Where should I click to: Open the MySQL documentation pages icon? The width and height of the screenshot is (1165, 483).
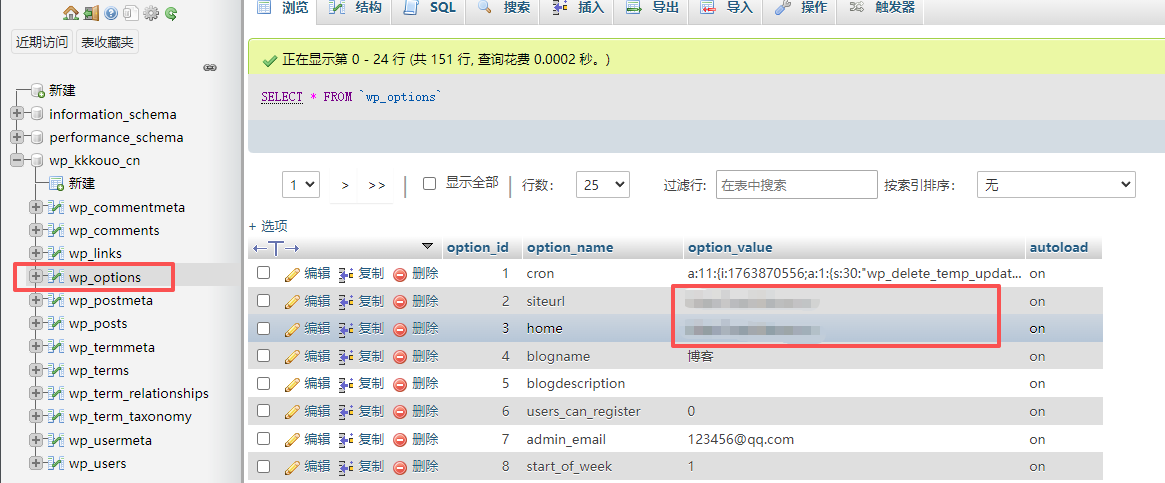pyautogui.click(x=131, y=13)
